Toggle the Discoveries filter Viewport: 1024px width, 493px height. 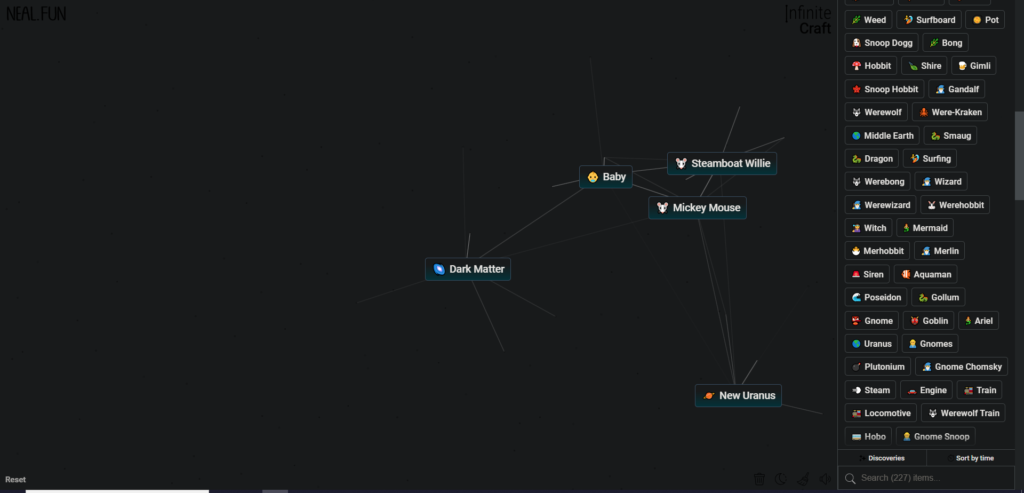(881, 458)
